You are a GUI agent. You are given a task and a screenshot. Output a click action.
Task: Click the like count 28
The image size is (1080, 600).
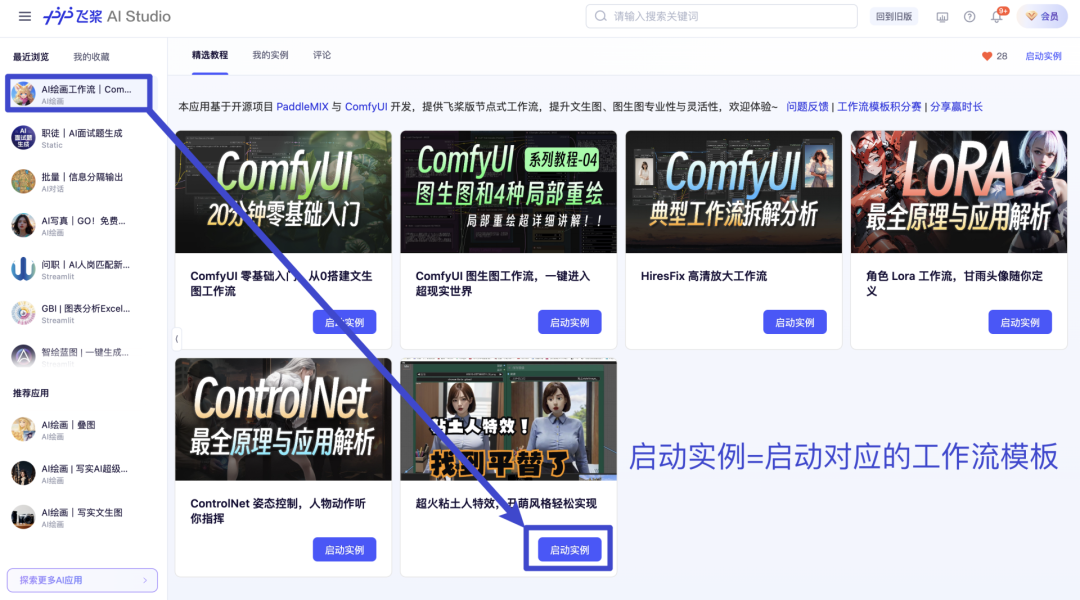coord(1001,56)
